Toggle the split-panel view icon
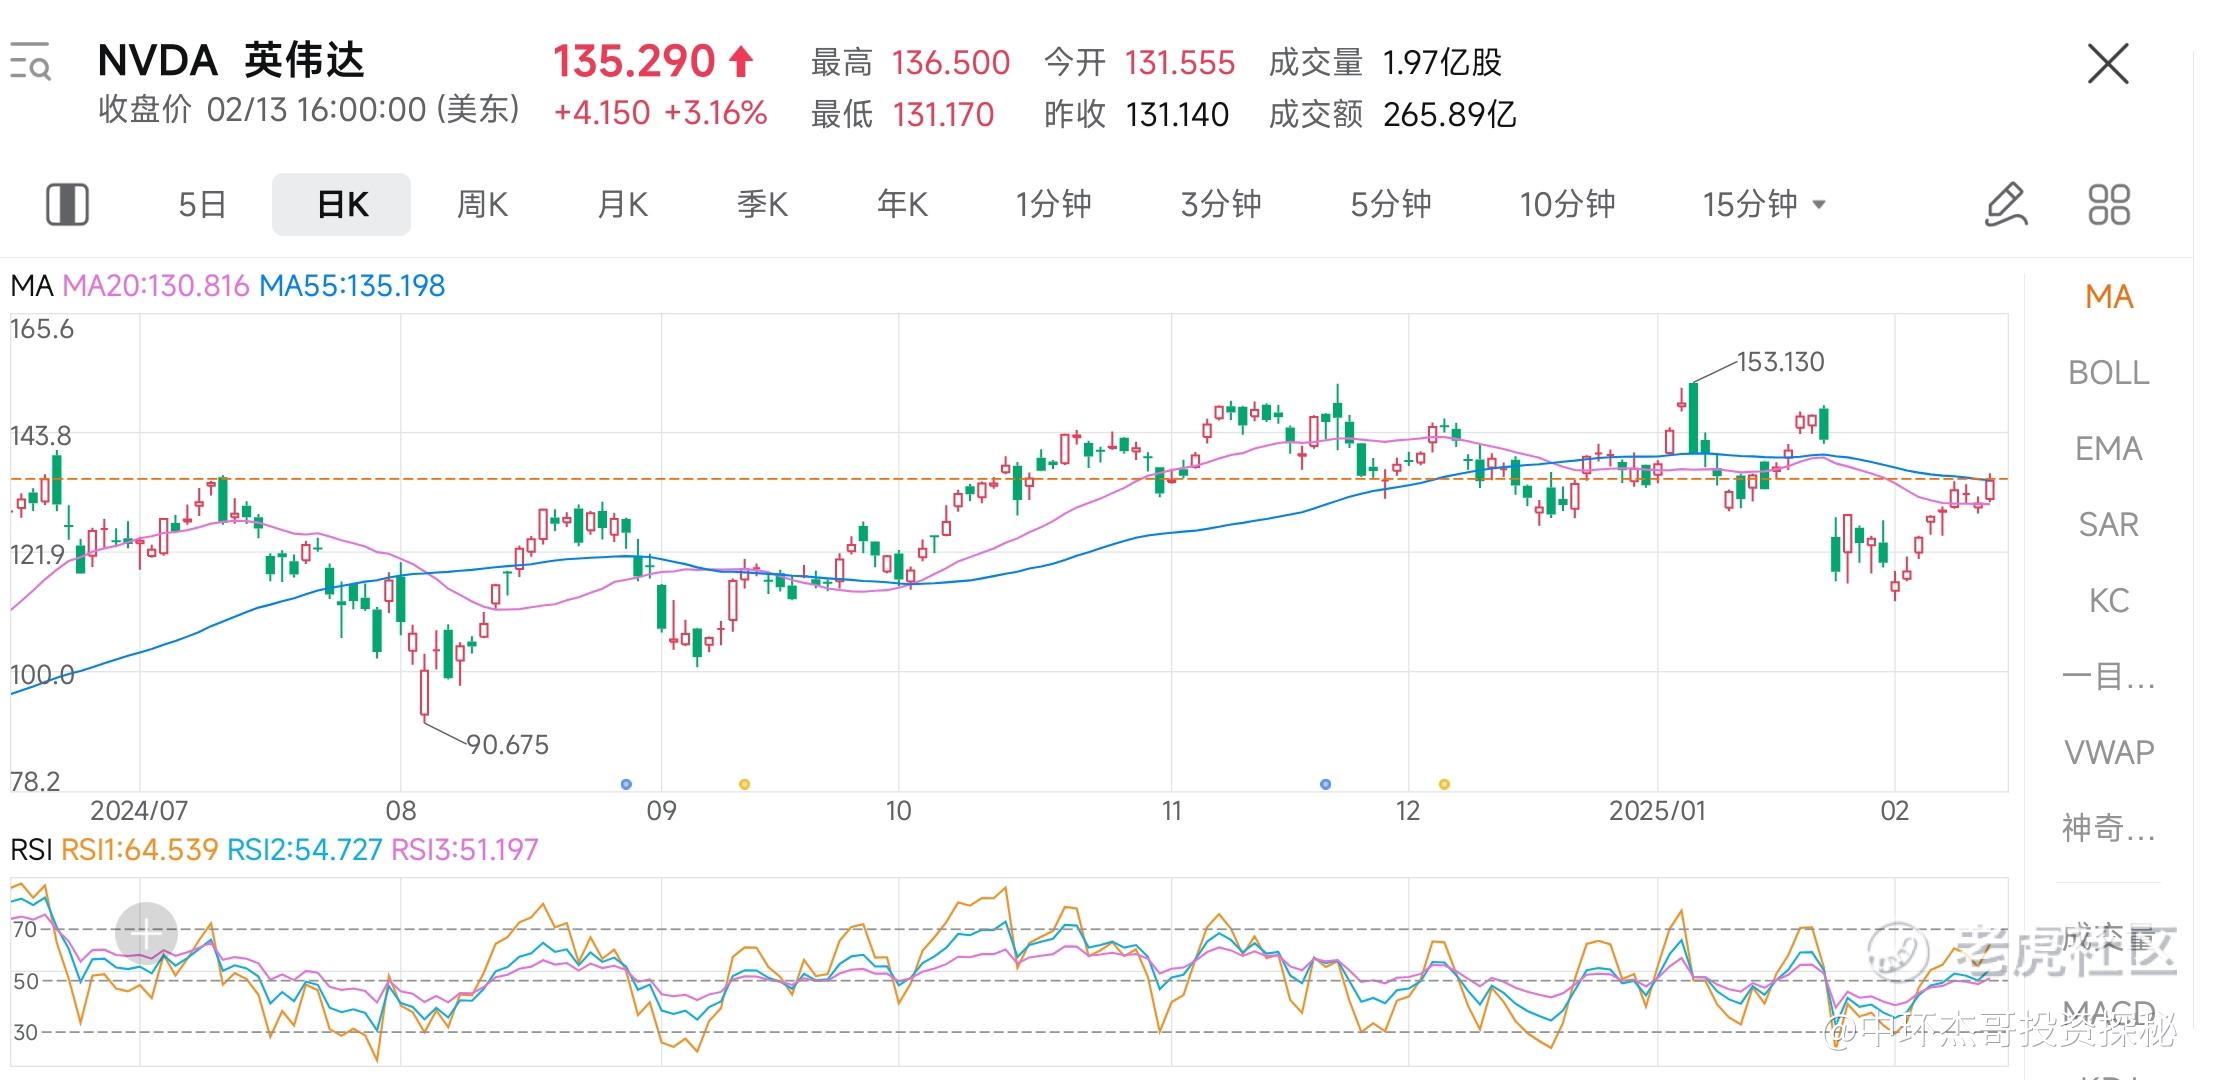 pos(67,205)
